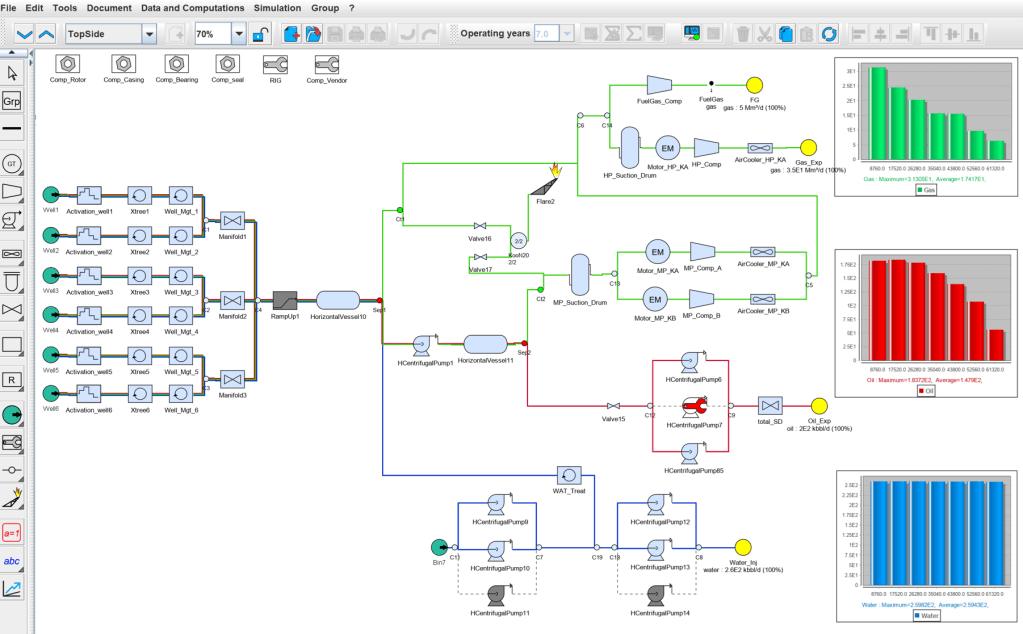The height and width of the screenshot is (634, 1023).
Task: Select the a=1 variable tool
Action: coord(13,531)
